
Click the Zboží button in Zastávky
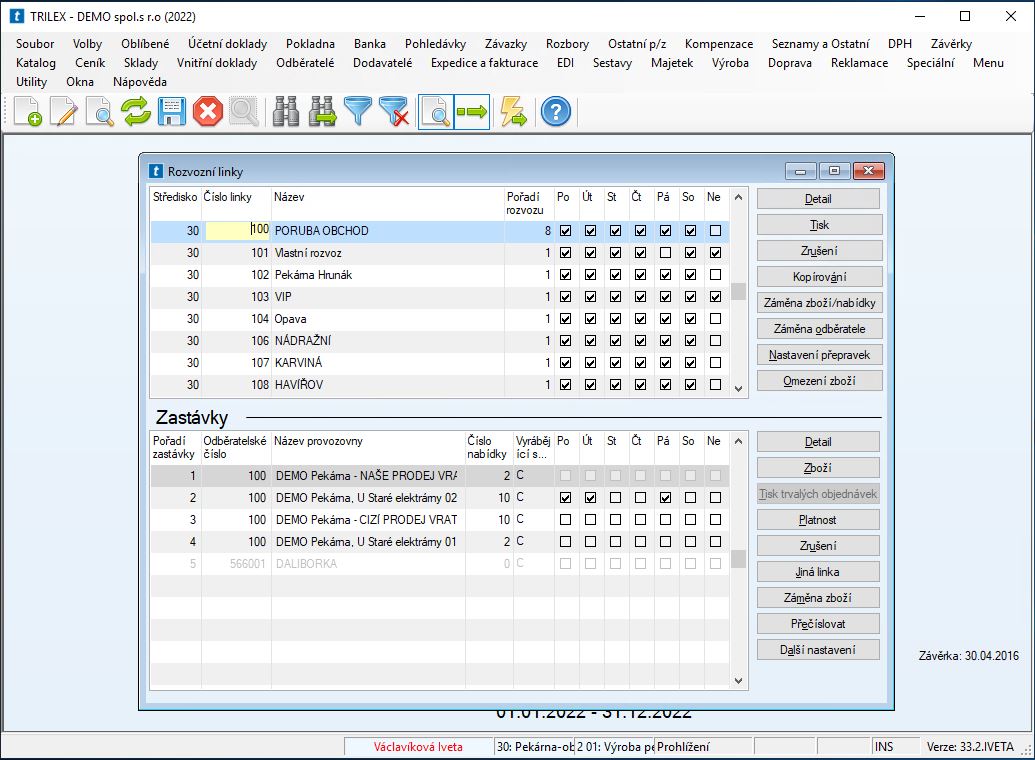coord(818,468)
